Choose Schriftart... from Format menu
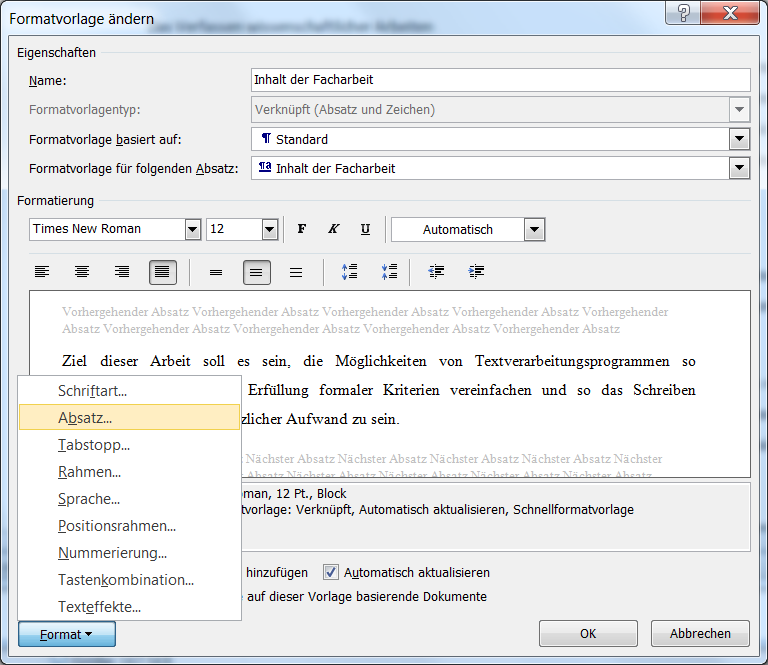This screenshot has height=665, width=768. coord(129,391)
